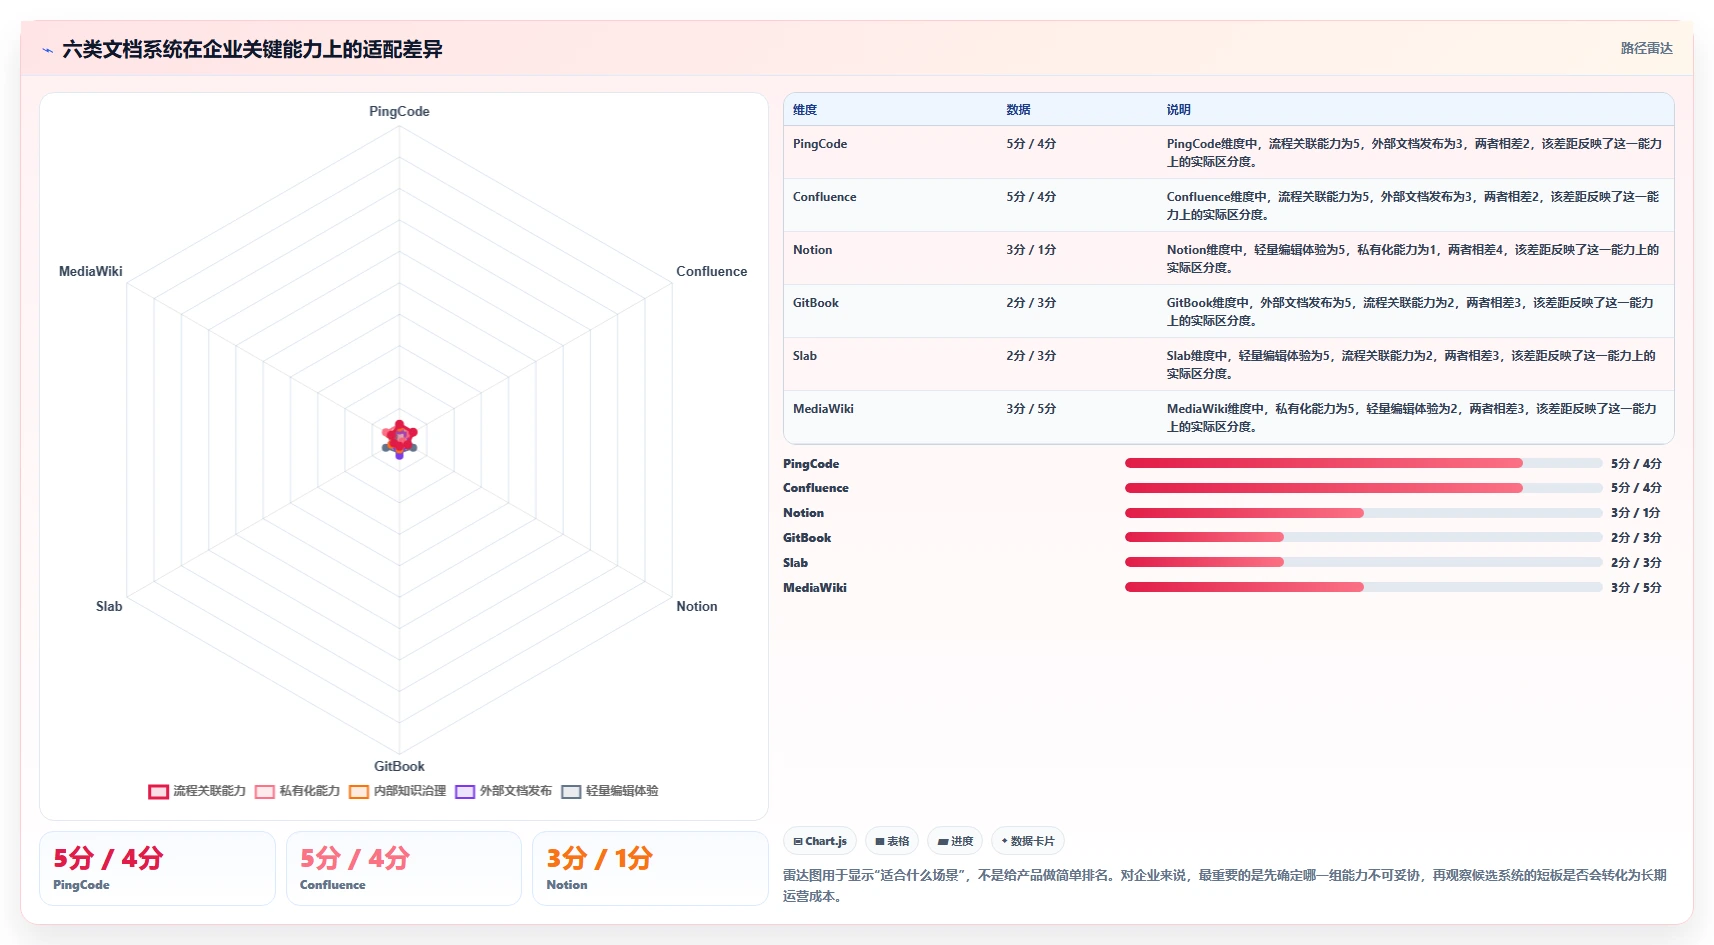Click the footer paragraph starting 雷达图用于显示
This screenshot has height=945, width=1714.
(x=1225, y=885)
